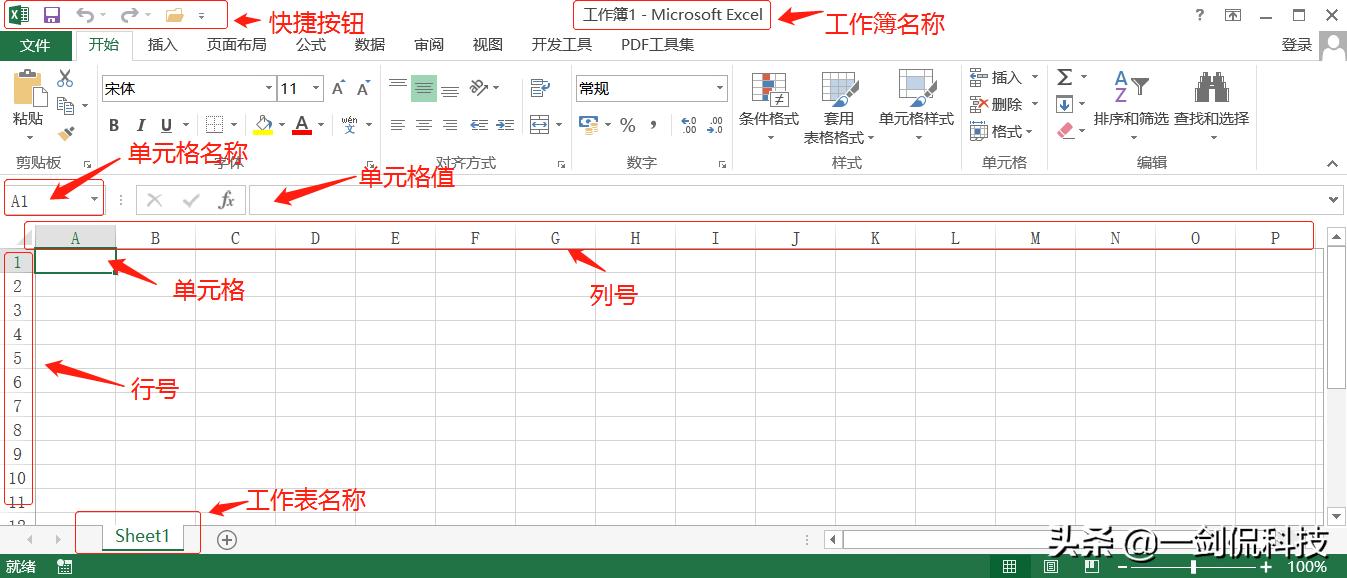Open the font name dropdown
The image size is (1347, 578).
269,88
